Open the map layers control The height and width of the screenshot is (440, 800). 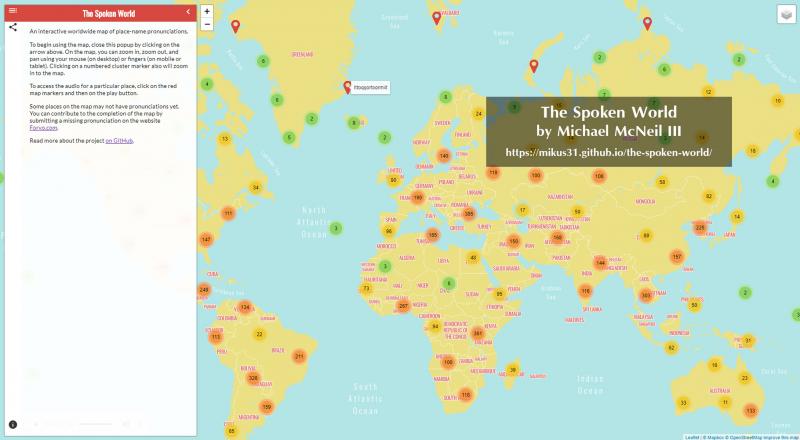(x=785, y=14)
